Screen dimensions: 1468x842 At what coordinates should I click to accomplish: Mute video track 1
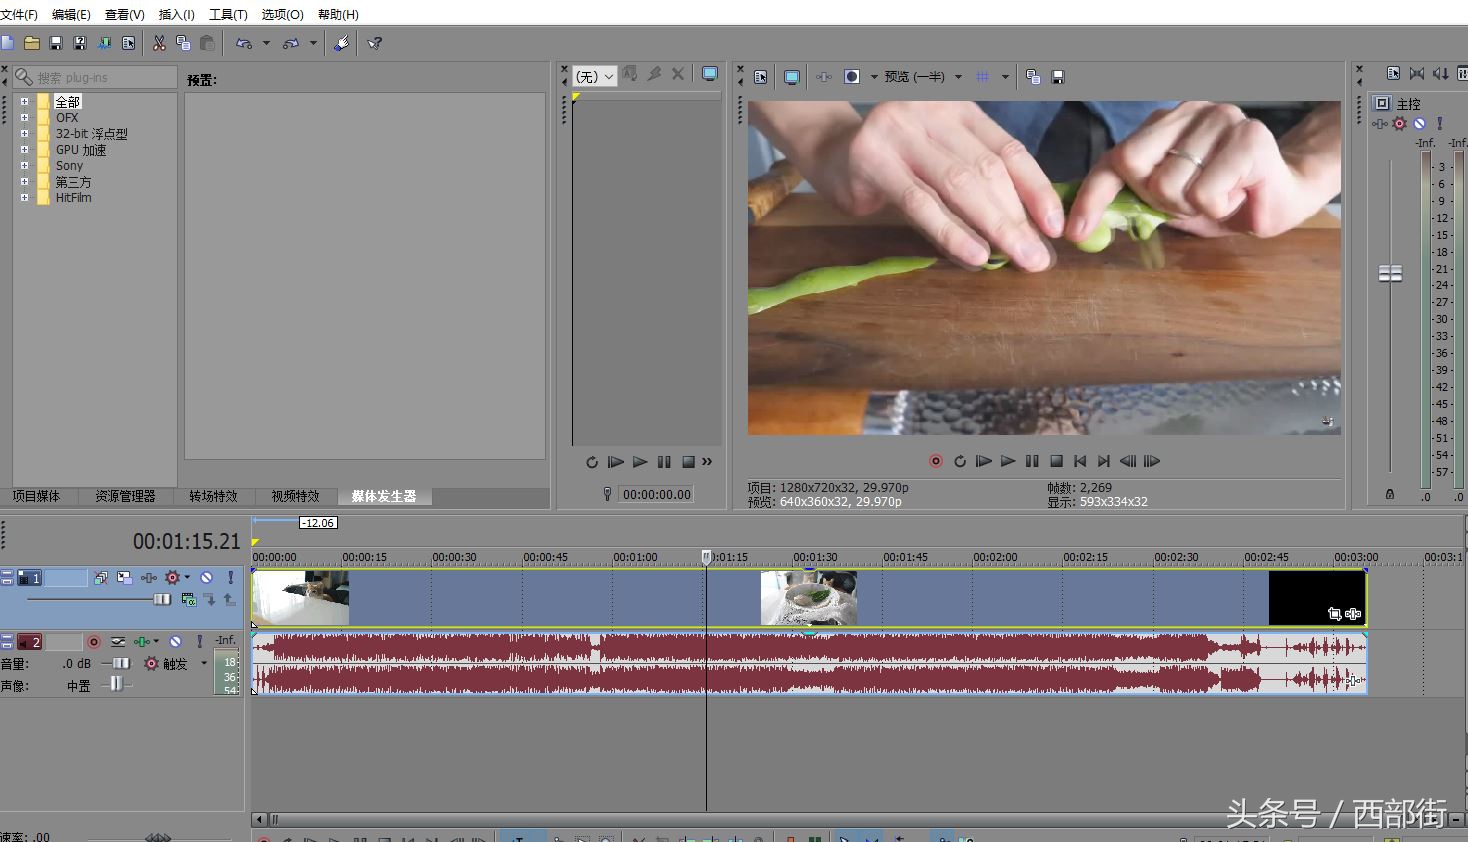pos(206,578)
